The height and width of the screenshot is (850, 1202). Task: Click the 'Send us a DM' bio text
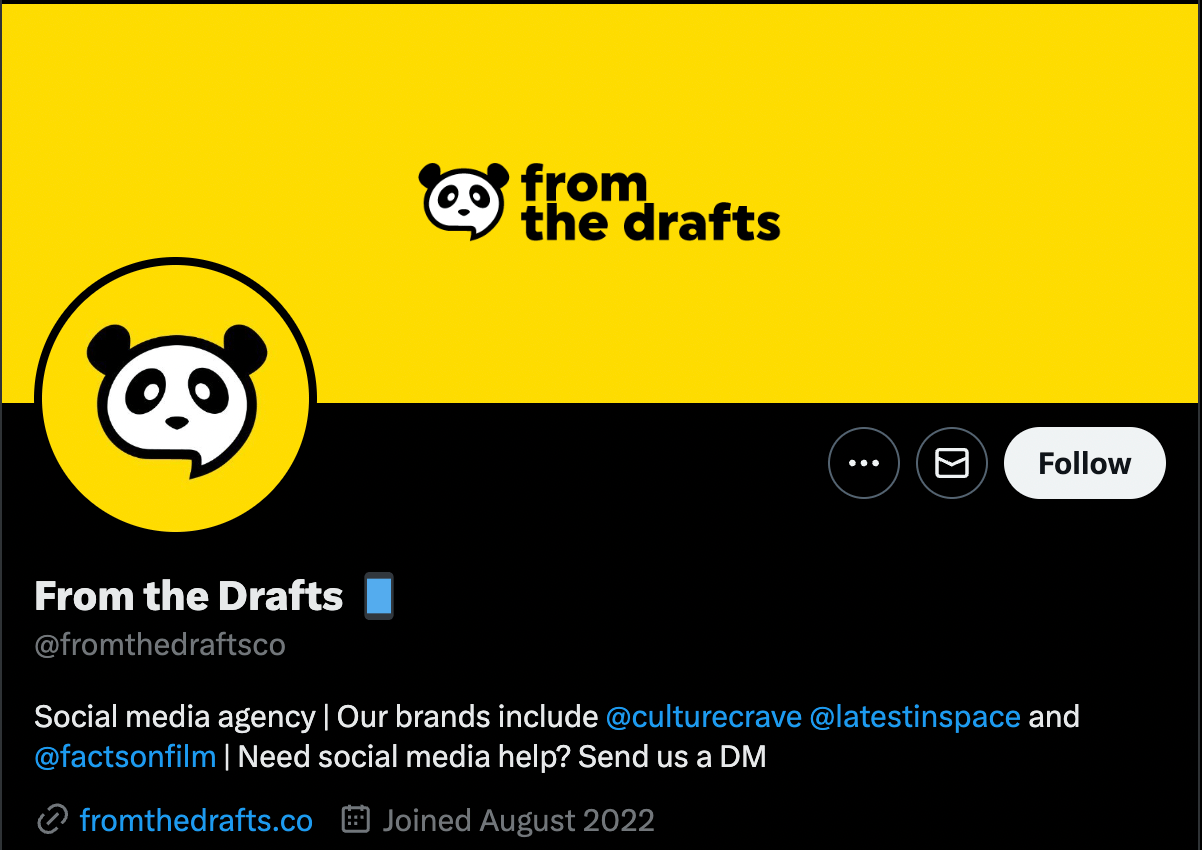[x=672, y=757]
